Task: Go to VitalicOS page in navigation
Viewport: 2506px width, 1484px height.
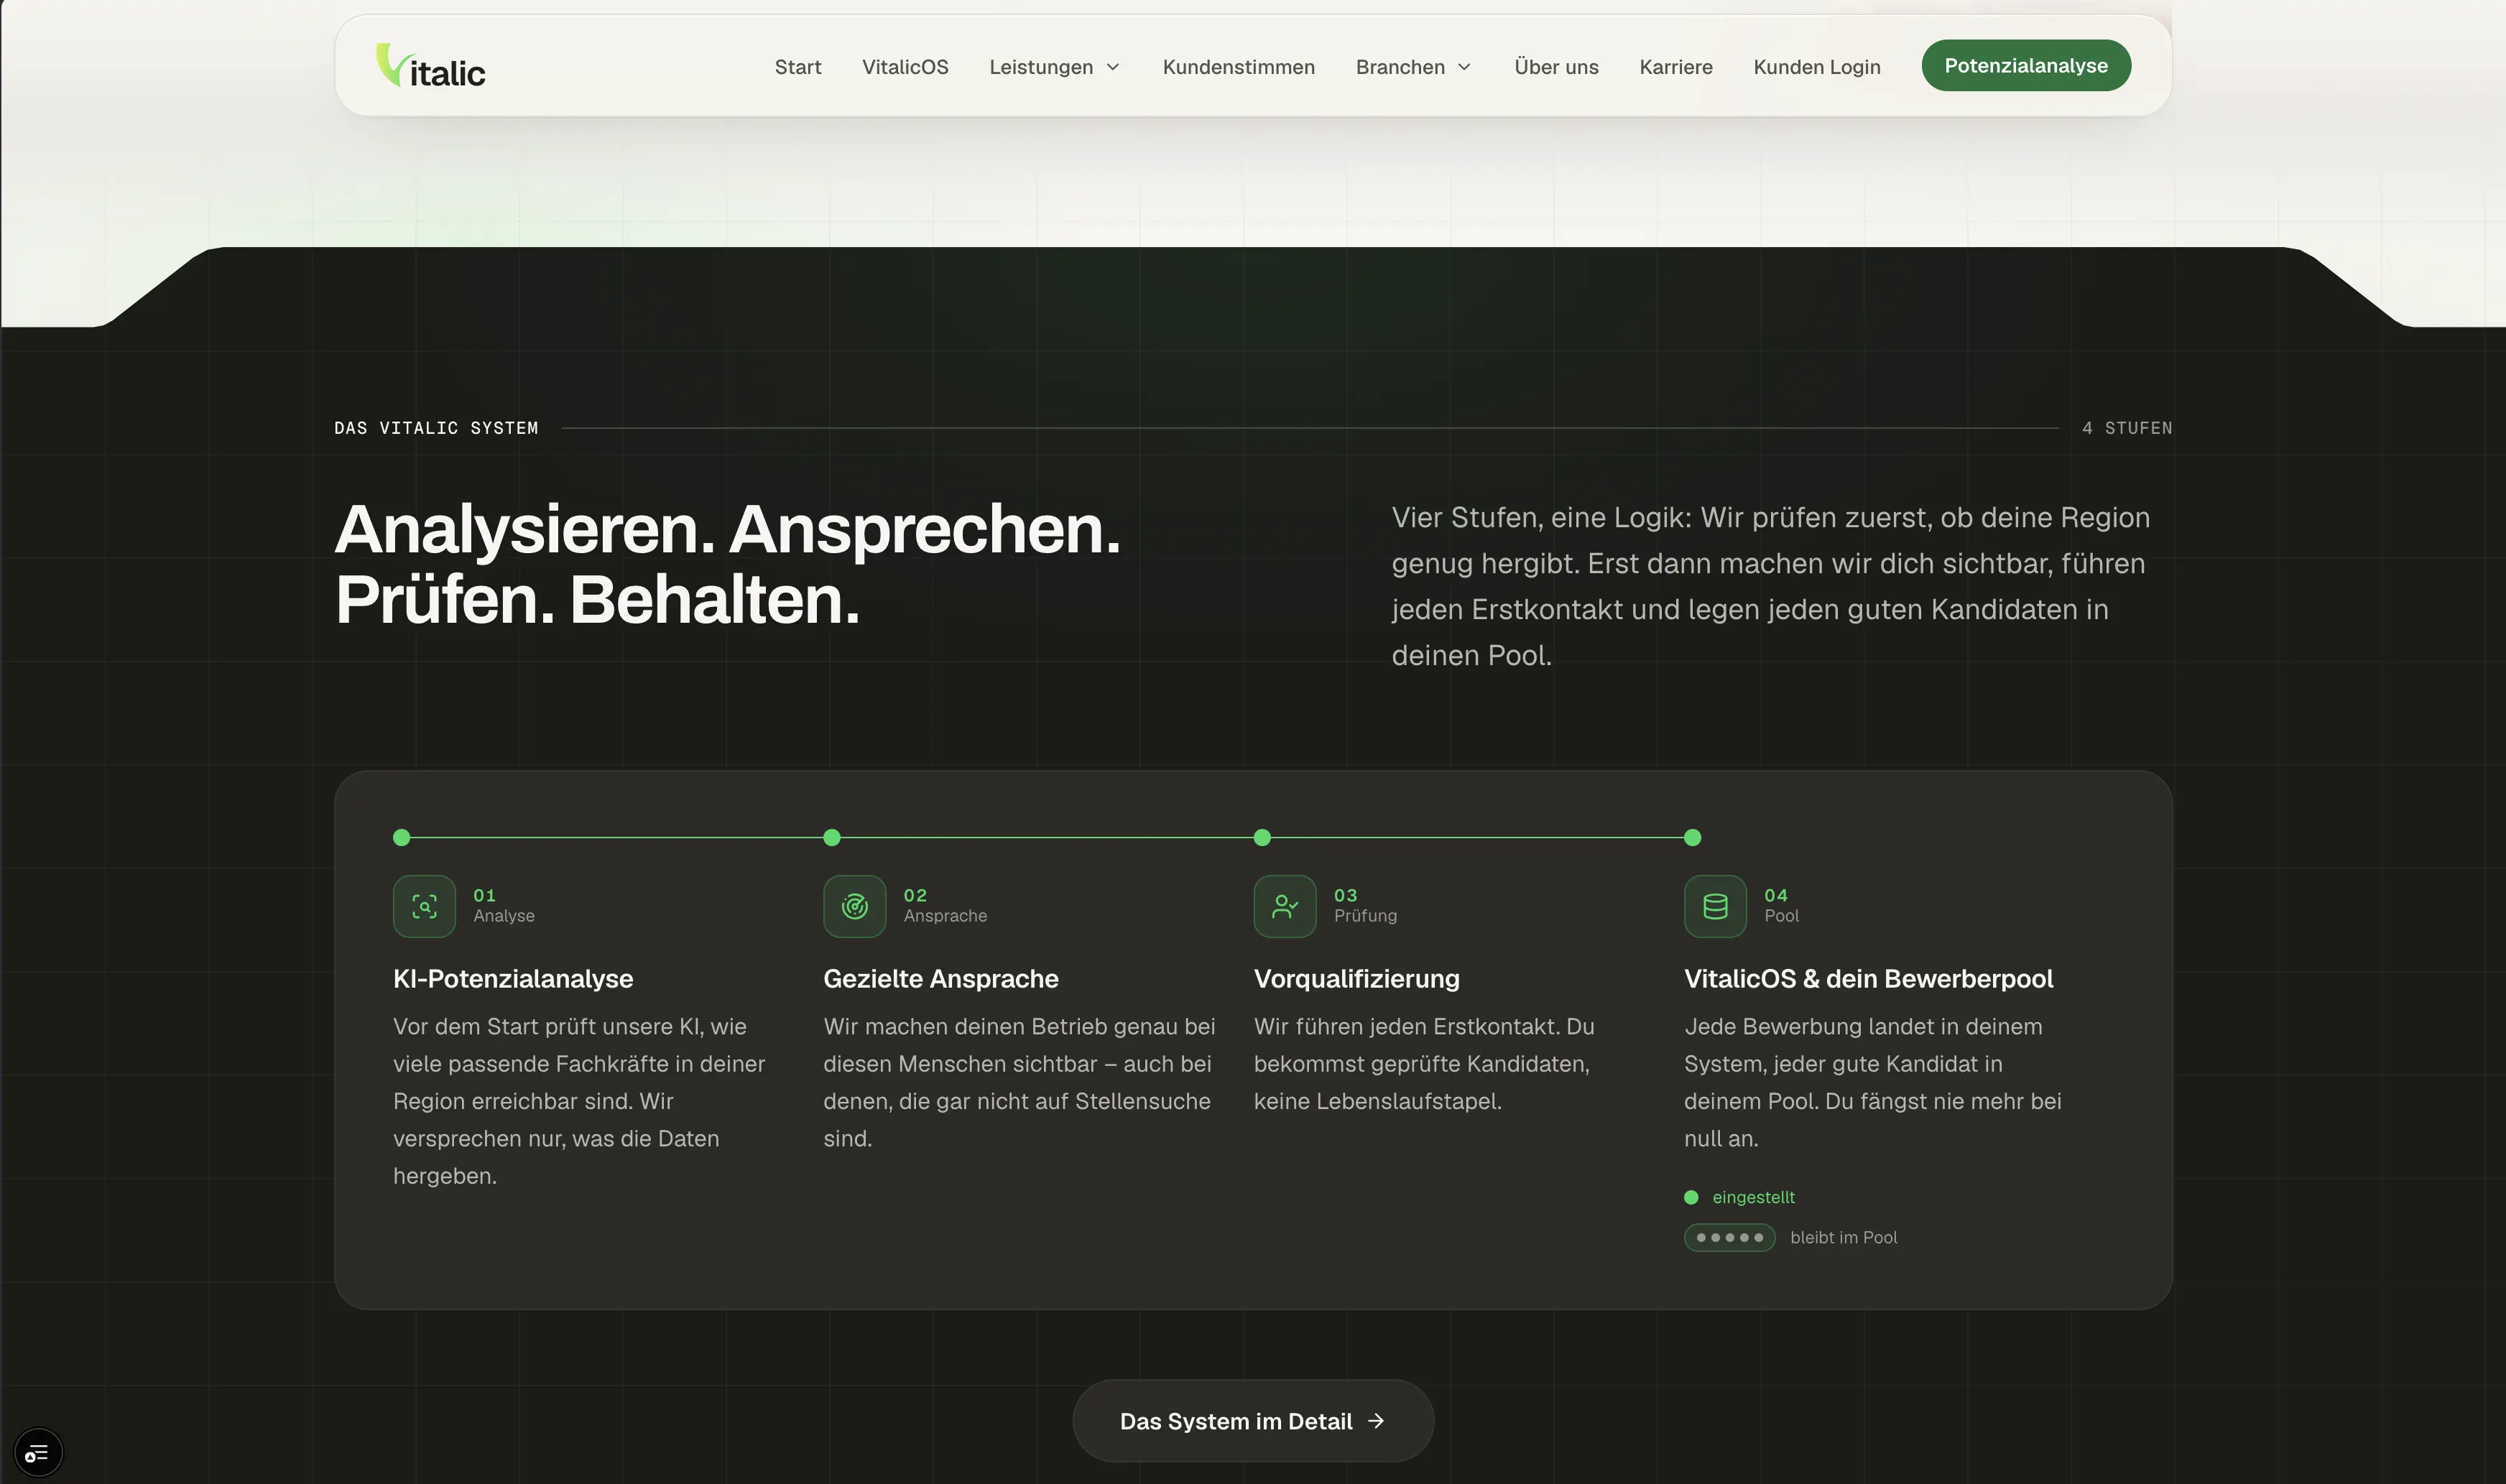Action: [904, 67]
